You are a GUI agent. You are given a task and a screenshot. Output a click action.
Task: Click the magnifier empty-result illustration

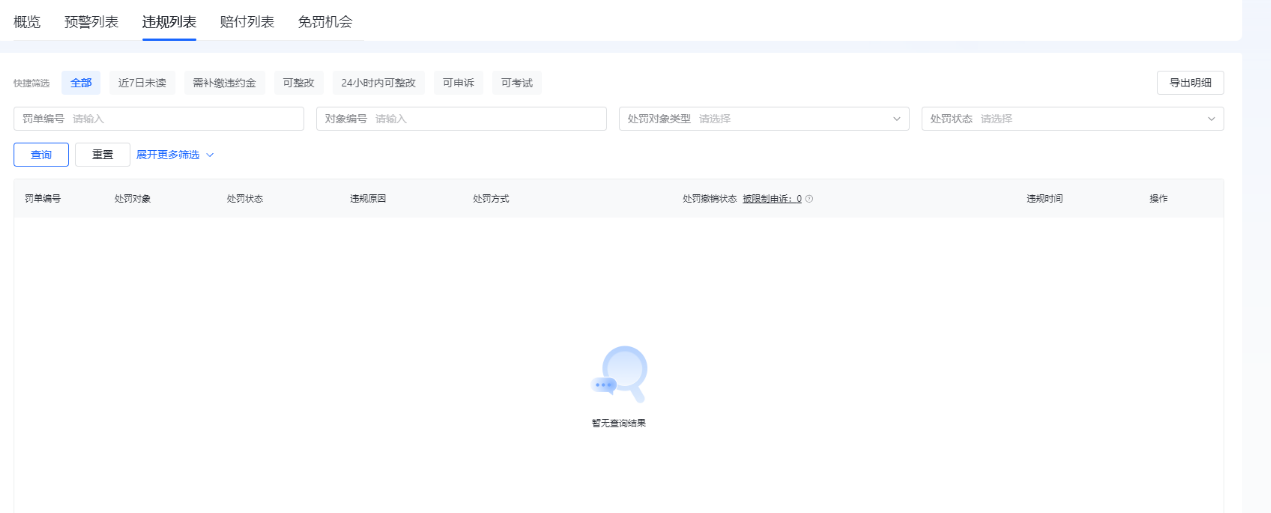620,374
